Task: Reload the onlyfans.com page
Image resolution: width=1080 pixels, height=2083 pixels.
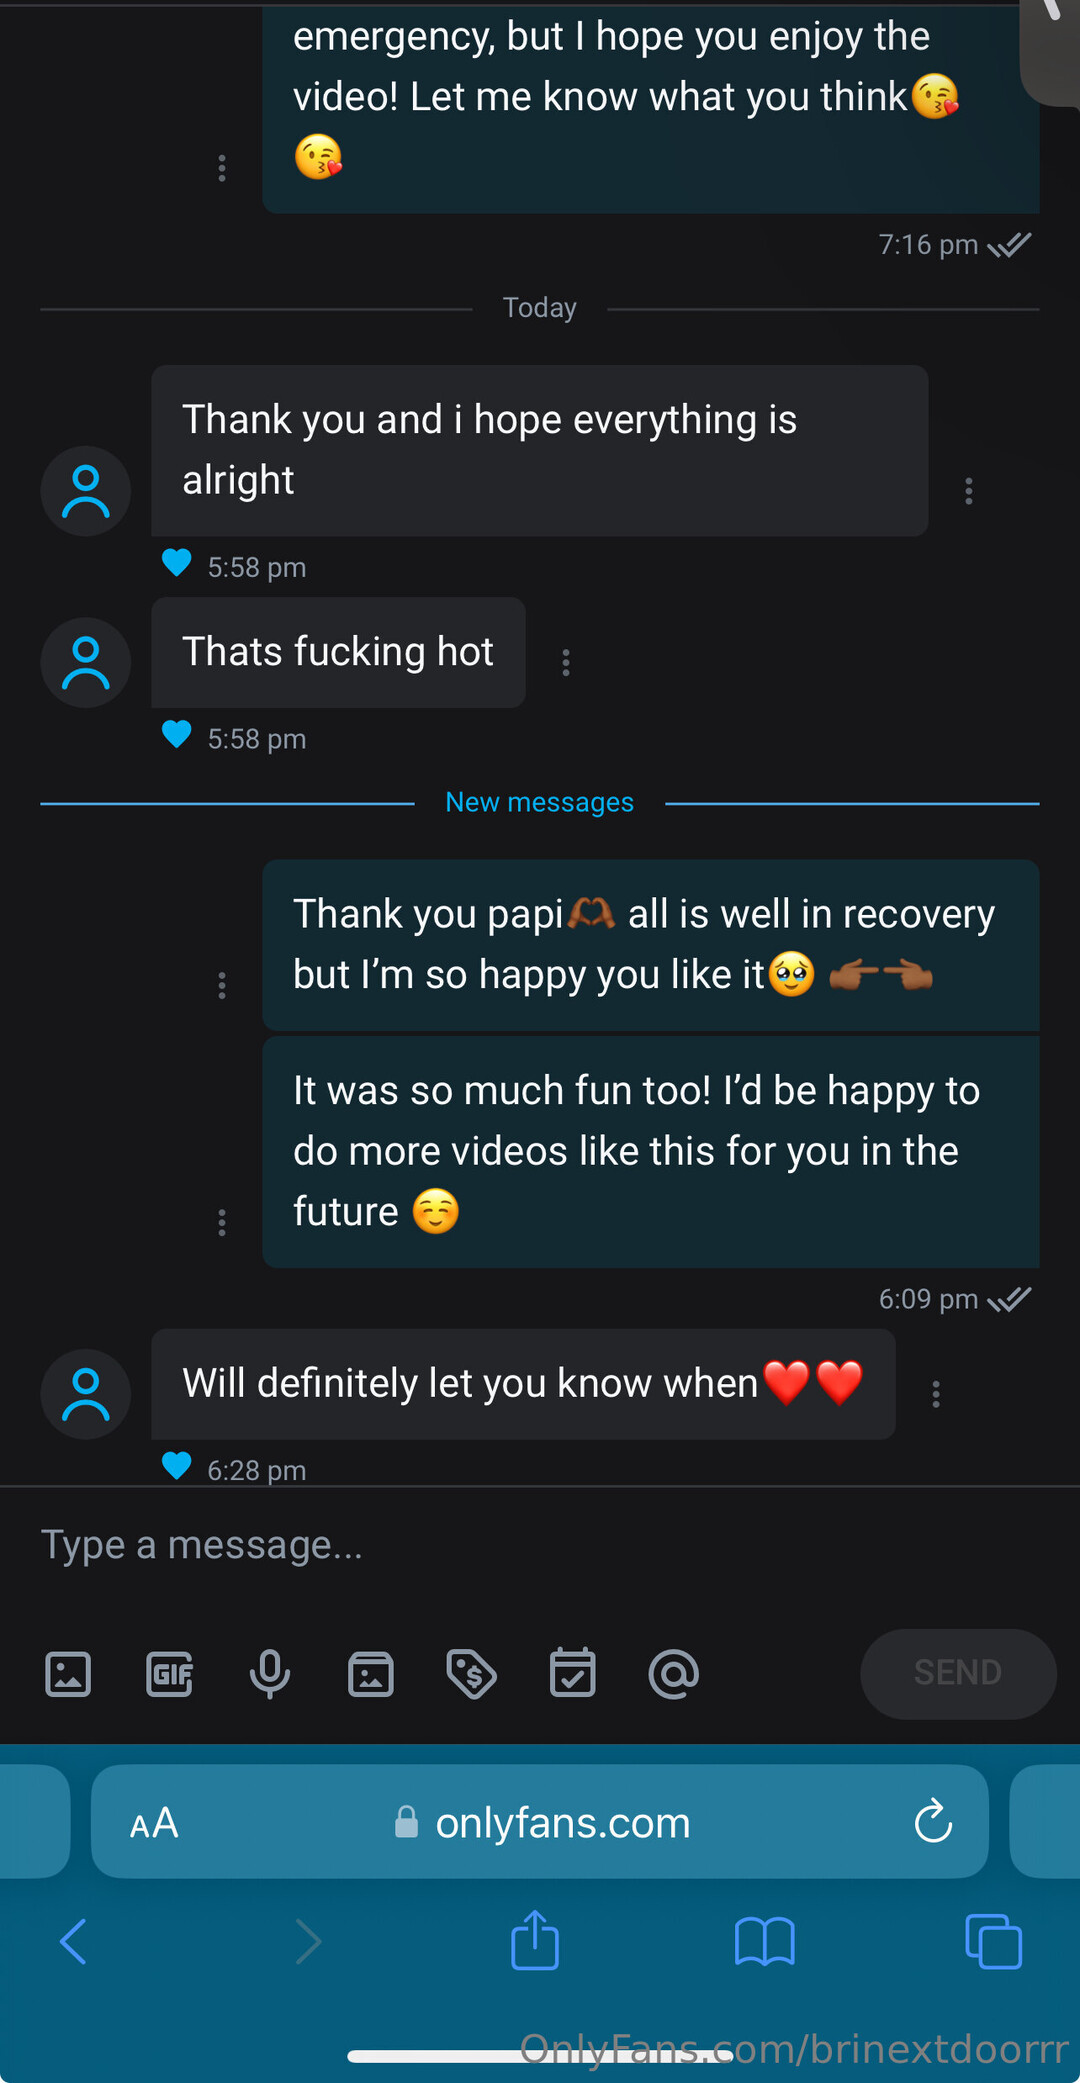Action: click(x=933, y=1821)
